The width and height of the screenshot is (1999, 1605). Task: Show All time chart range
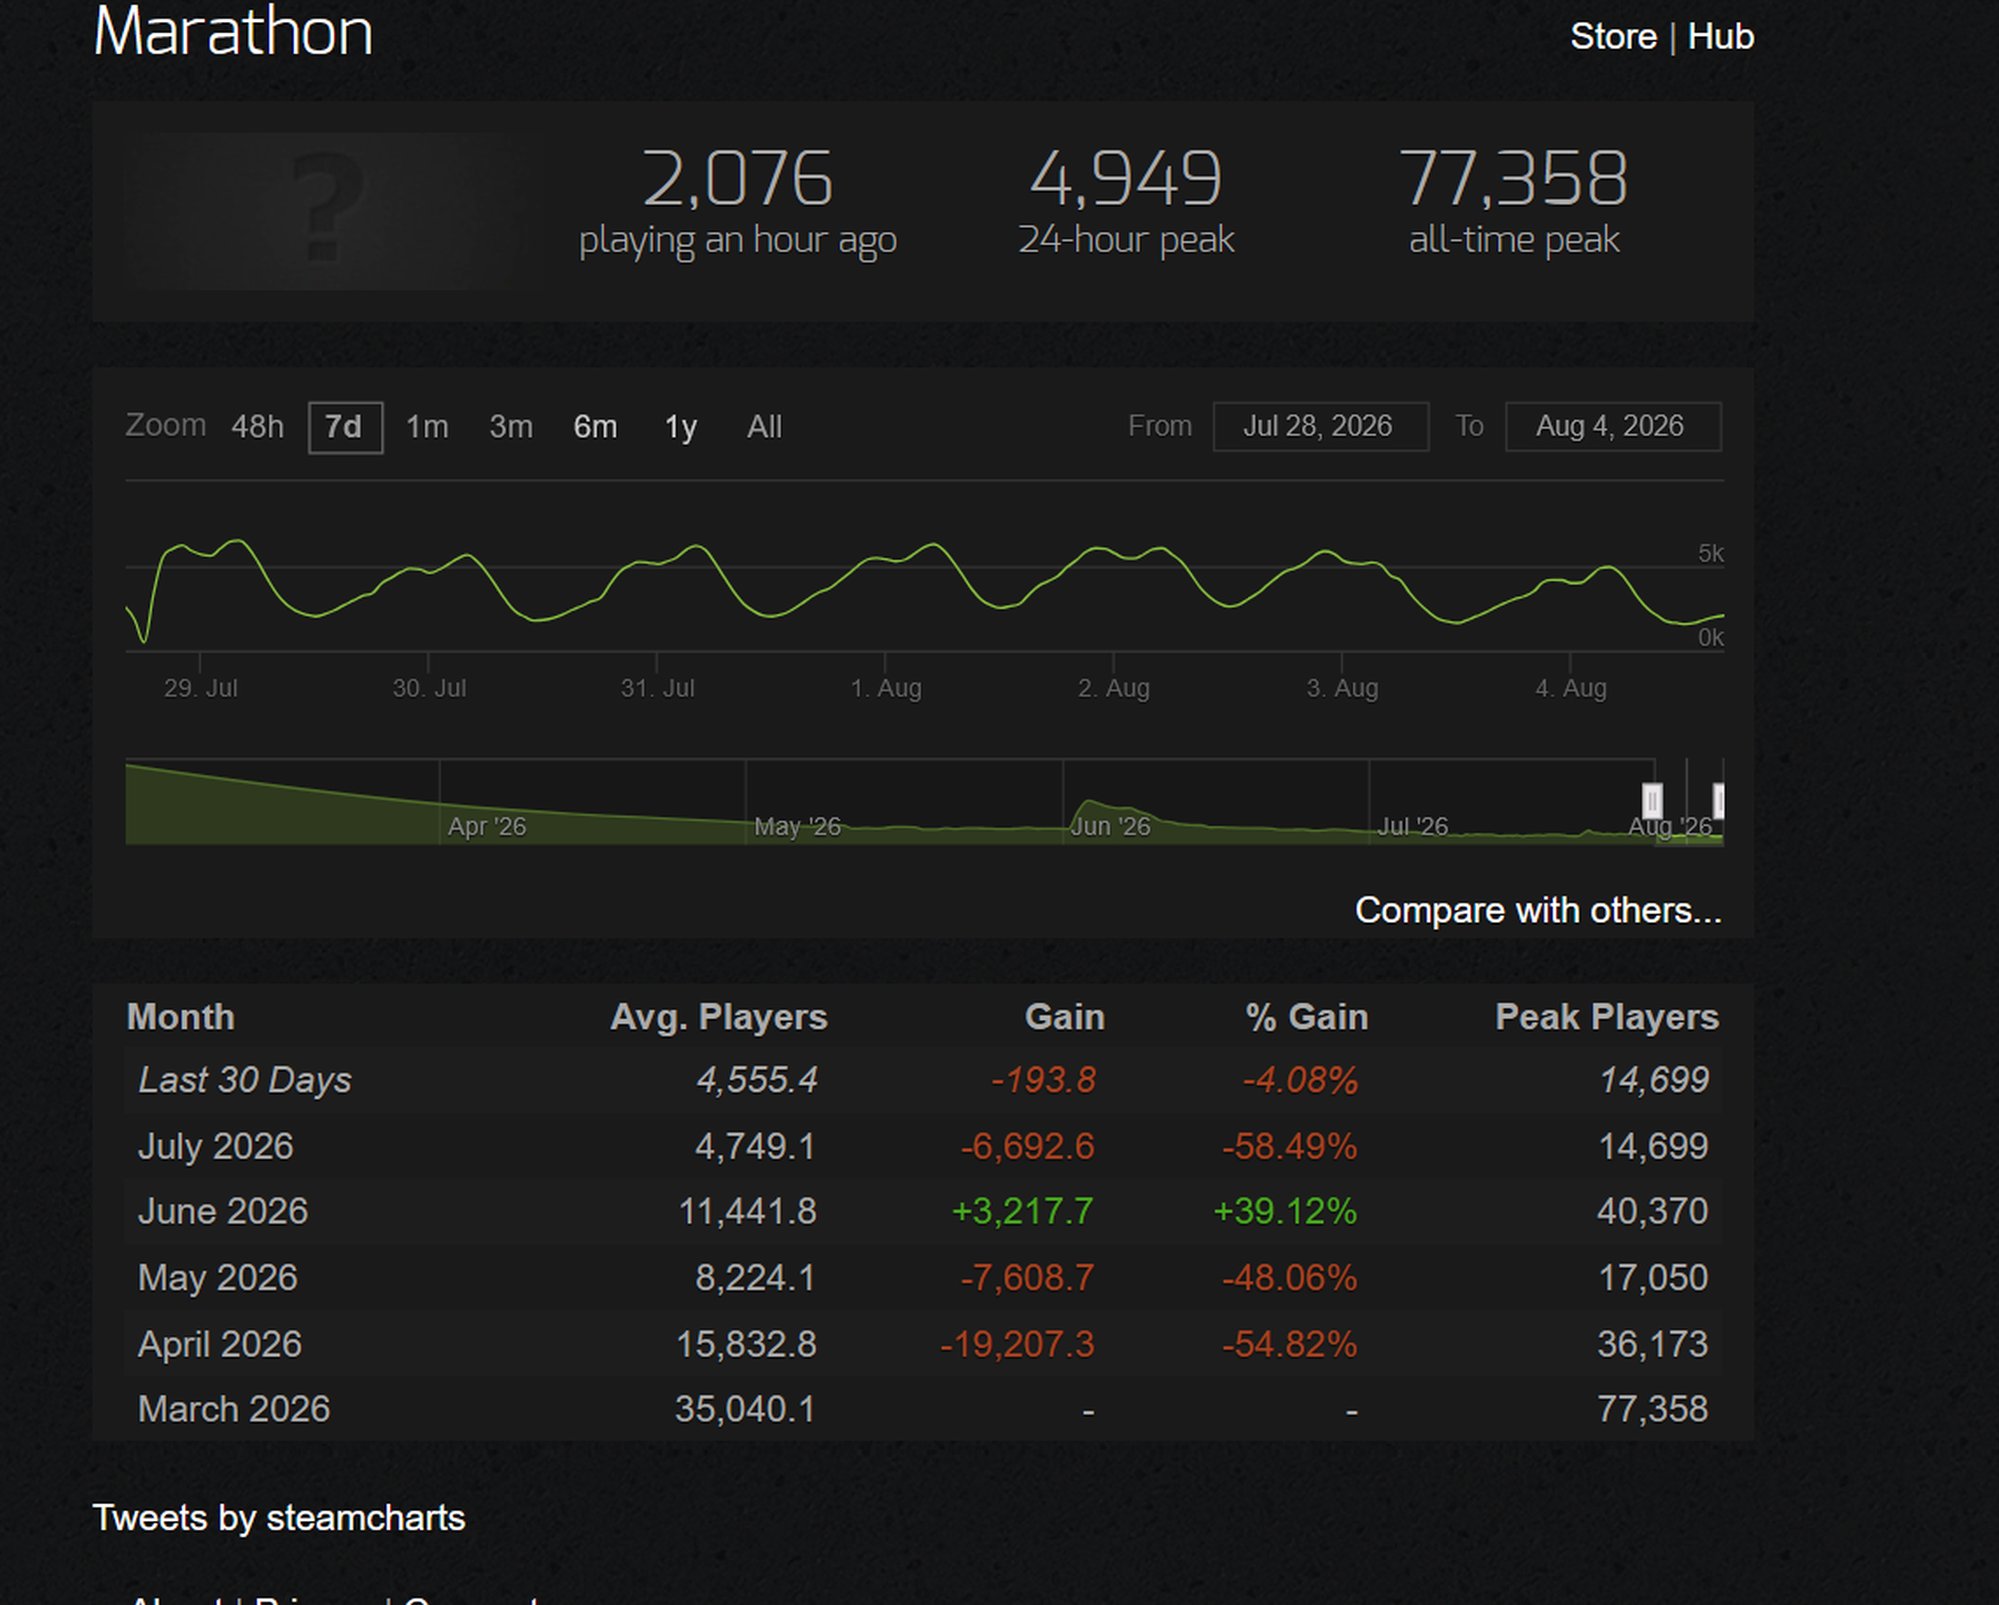(764, 427)
